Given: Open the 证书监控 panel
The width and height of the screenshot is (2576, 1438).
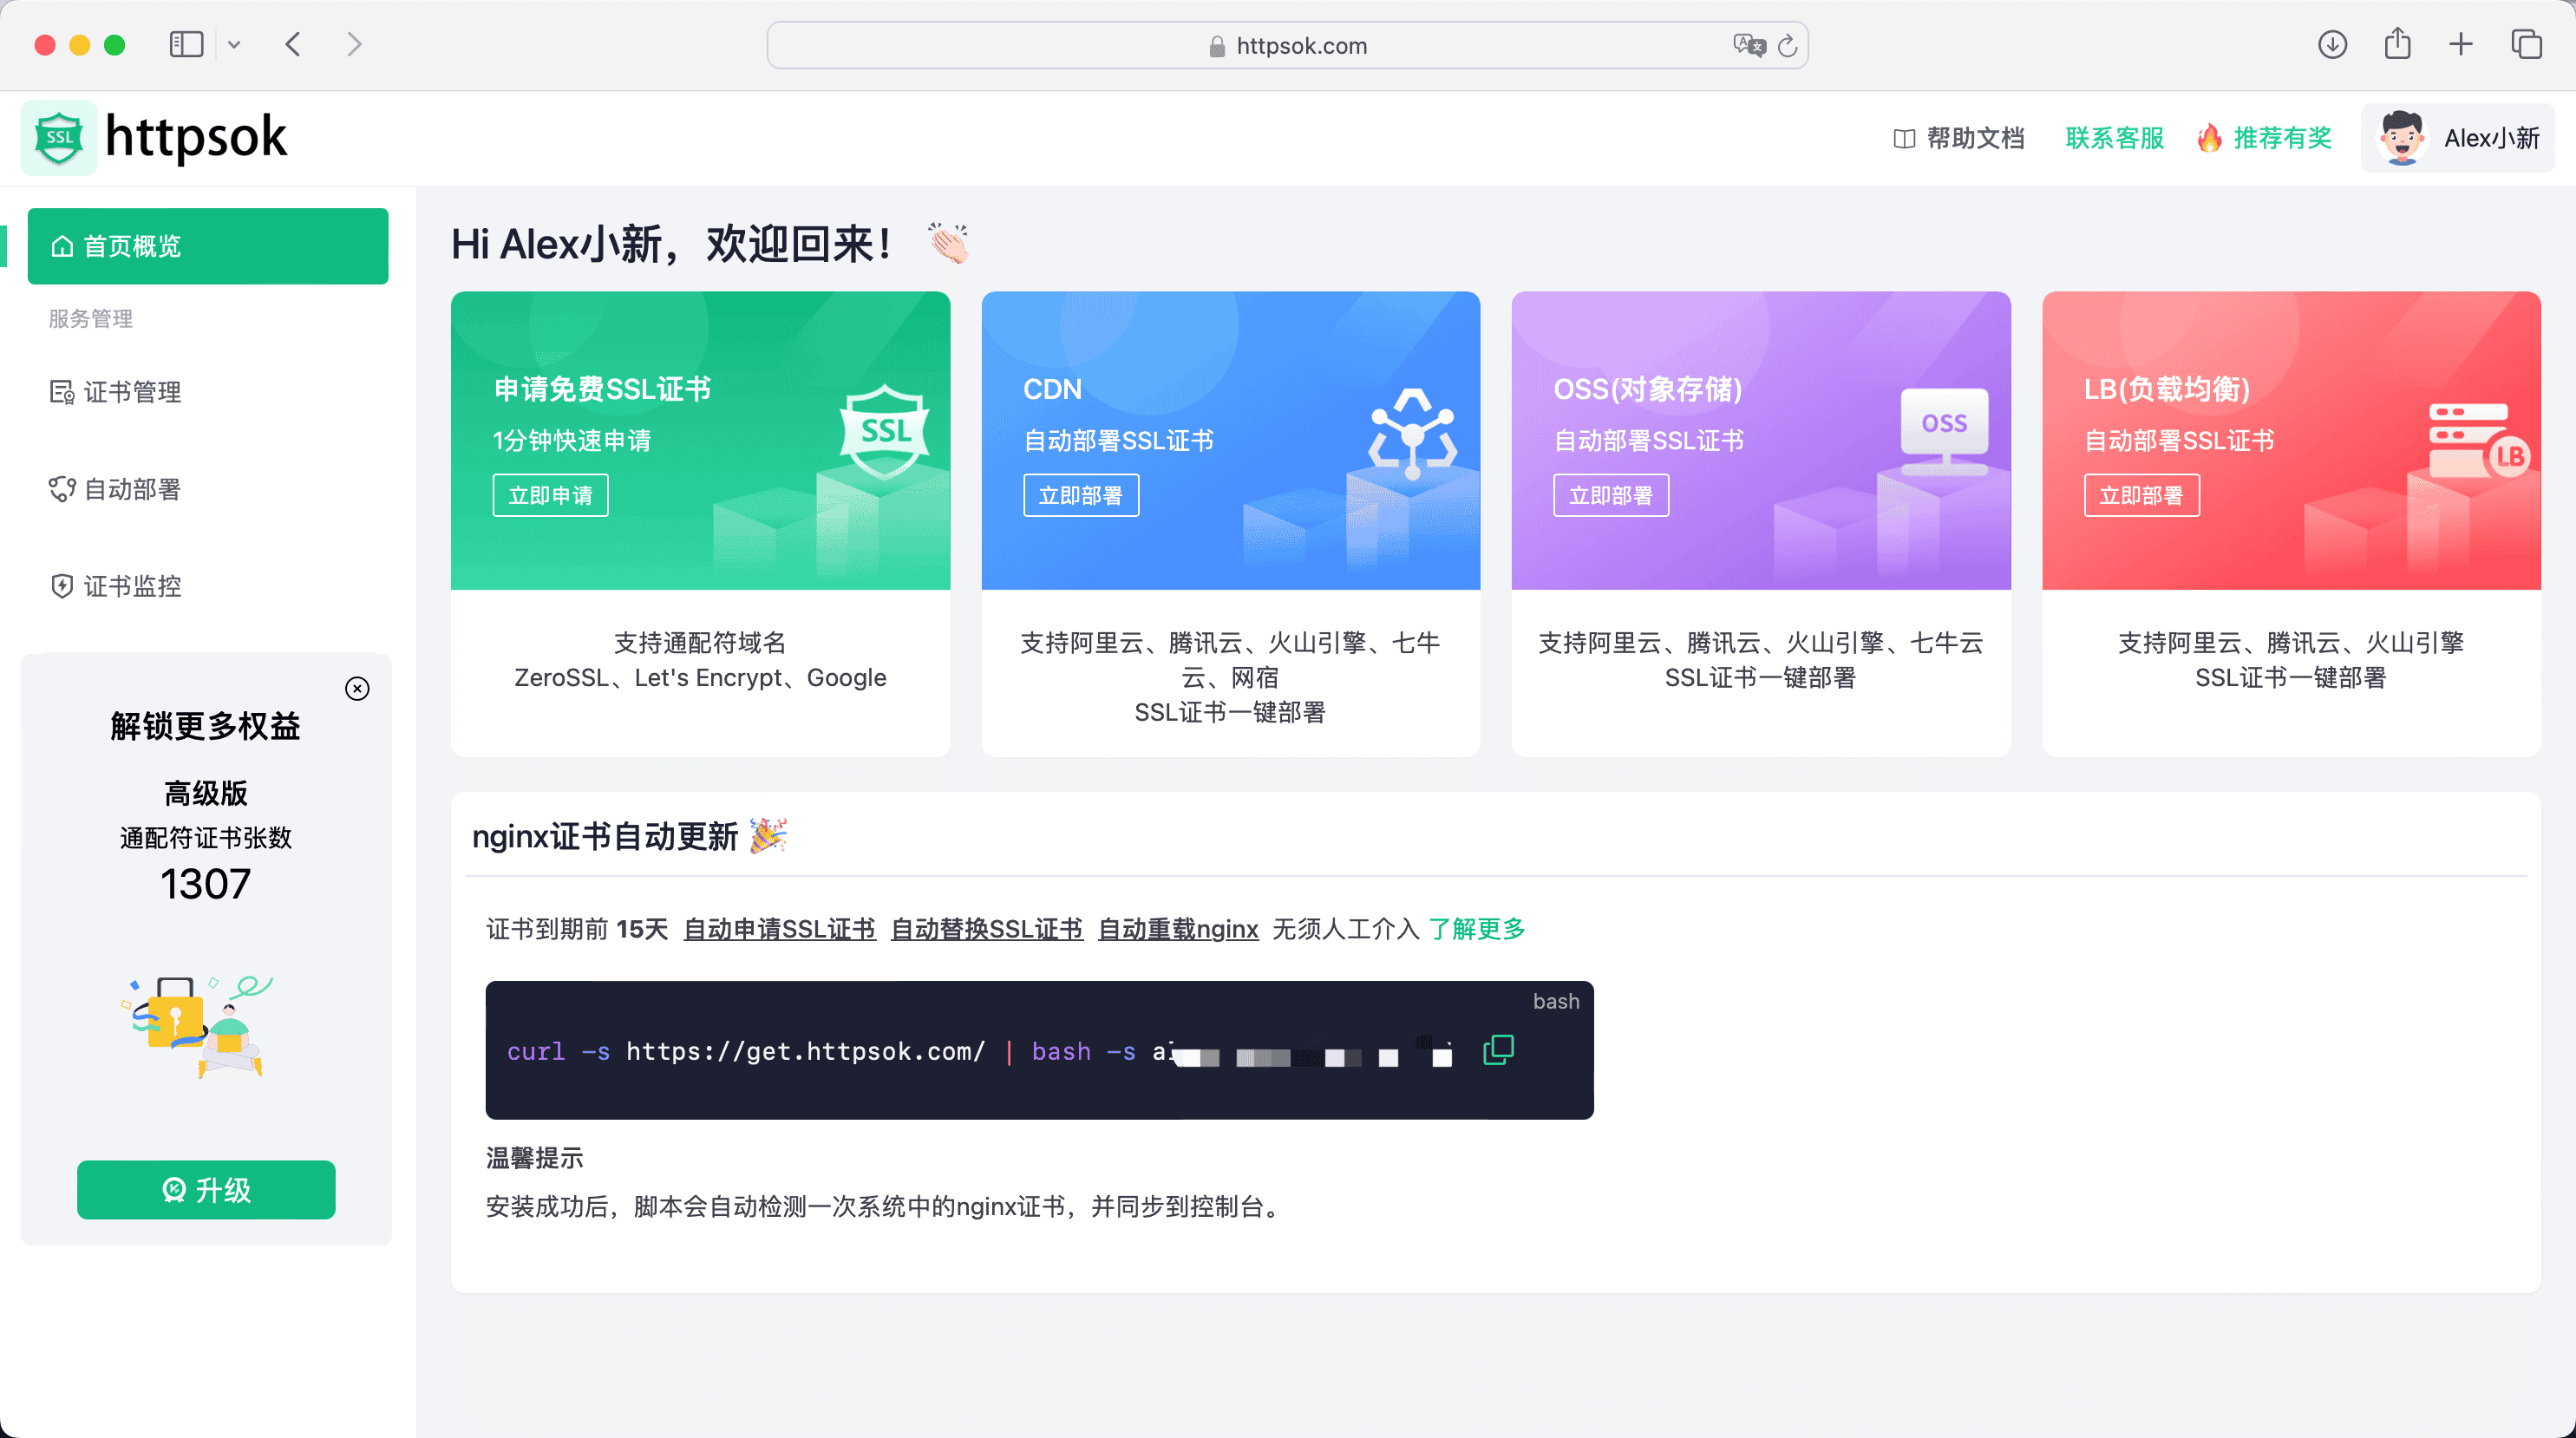Looking at the screenshot, I should click(131, 586).
